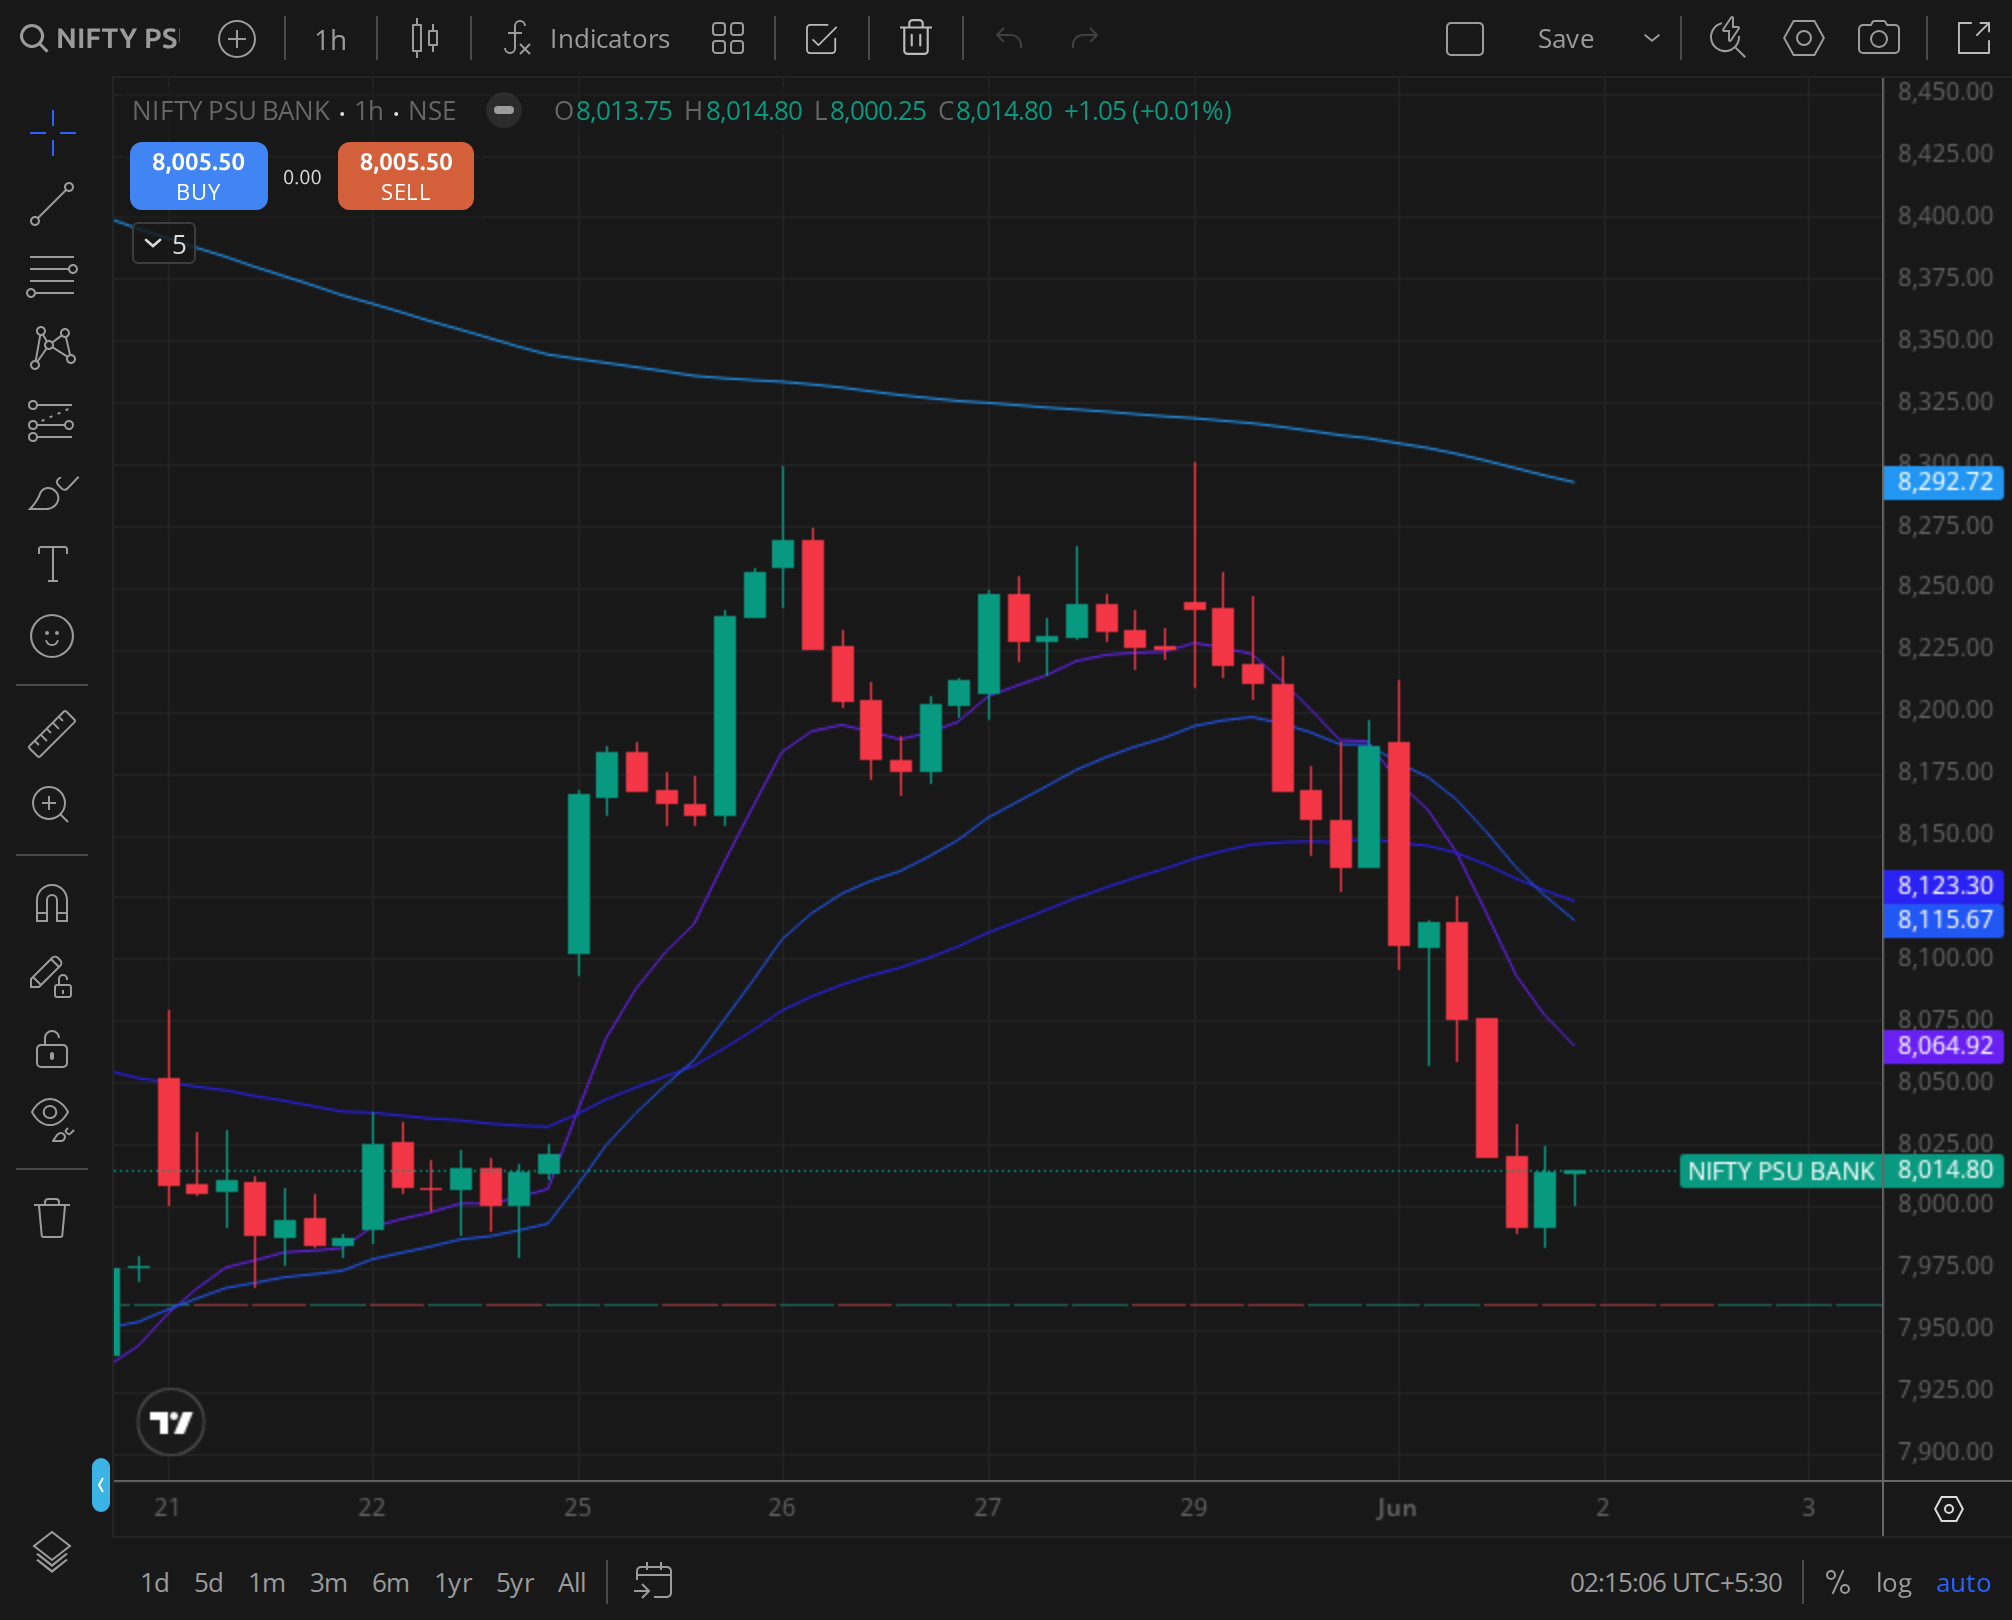This screenshot has height=1620, width=2012.
Task: Open the Indicators dialog
Action: tap(587, 39)
